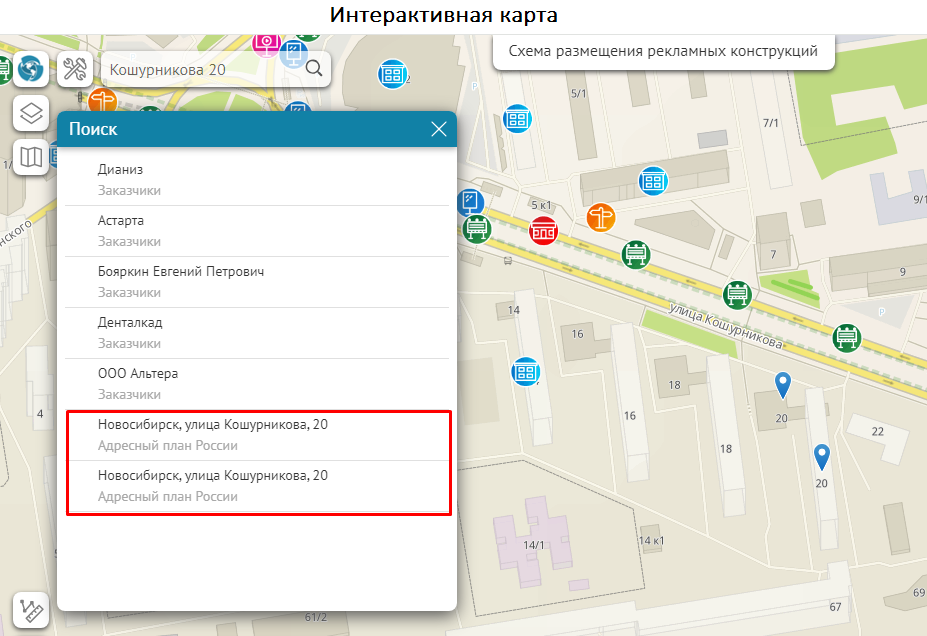Choose the ООО Альтера result
This screenshot has height=636, width=927.
tap(256, 383)
